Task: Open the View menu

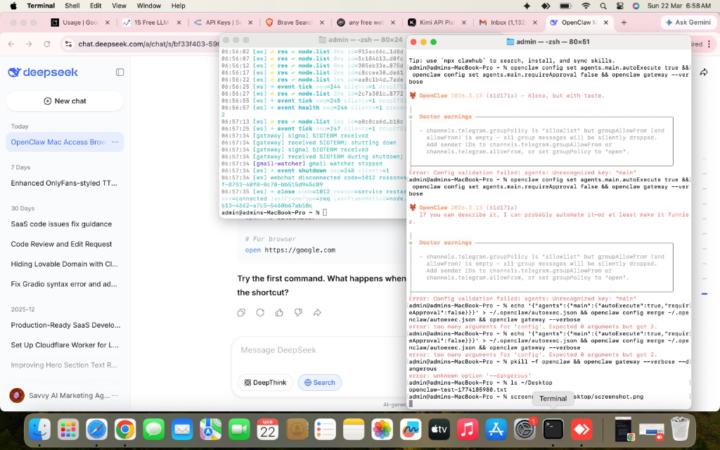Action: [x=119, y=6]
